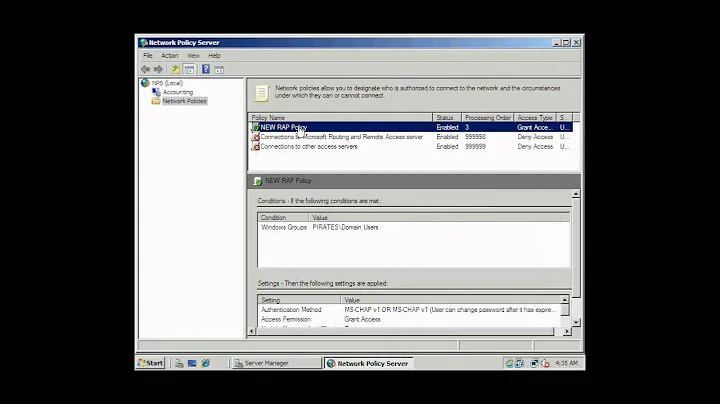Select the NEW RAP Policy row
Screen dimensions: 720x404
(411, 127)
